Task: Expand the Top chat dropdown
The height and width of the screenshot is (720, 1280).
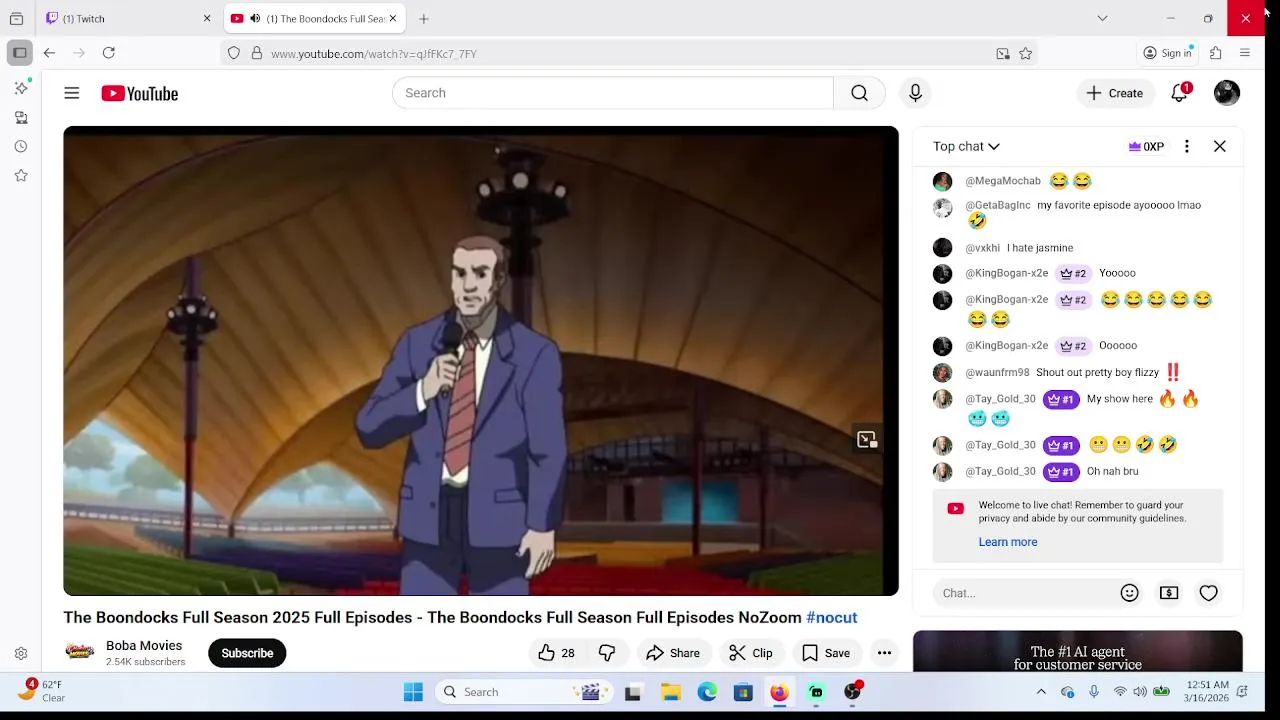Action: pos(966,146)
